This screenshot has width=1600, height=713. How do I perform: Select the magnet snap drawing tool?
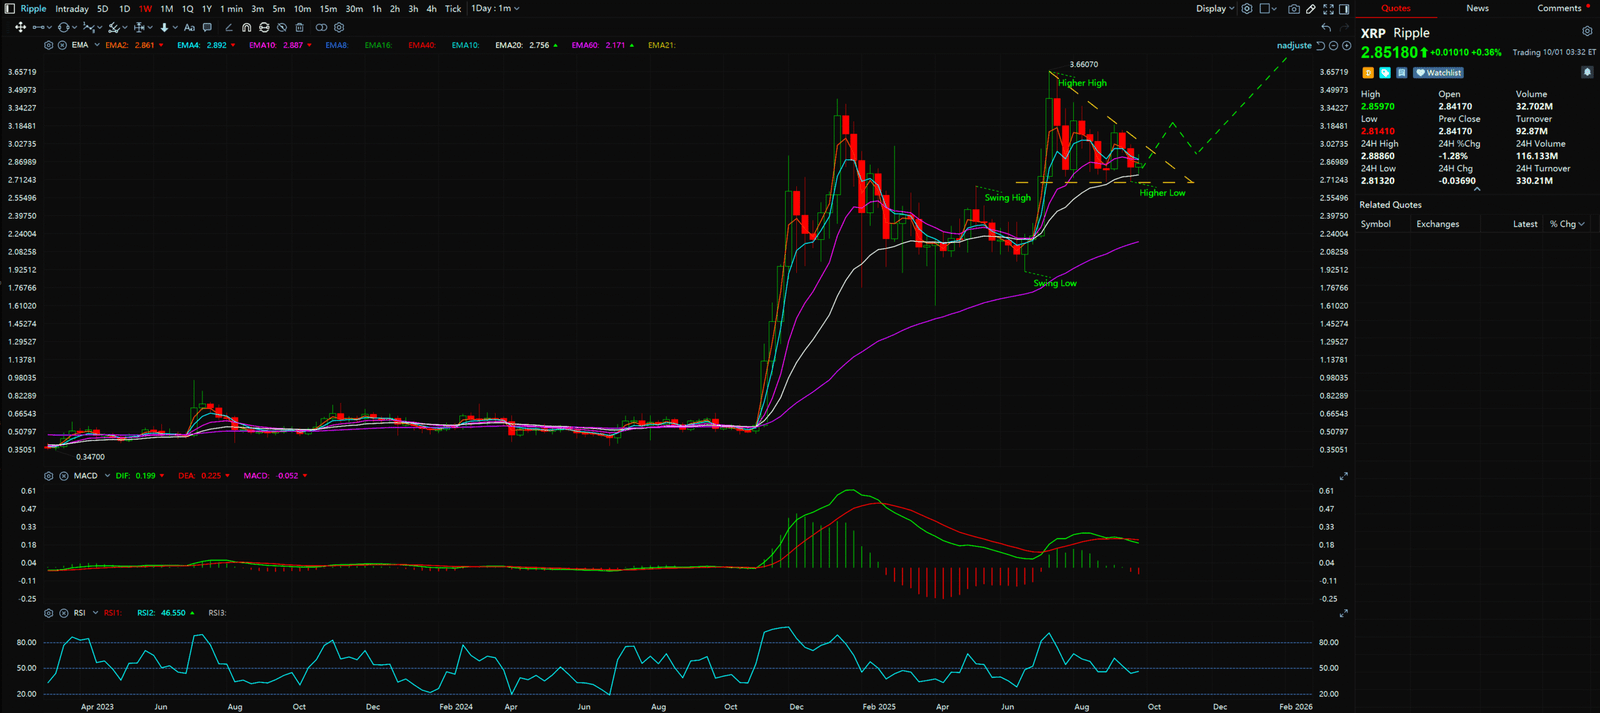[246, 28]
